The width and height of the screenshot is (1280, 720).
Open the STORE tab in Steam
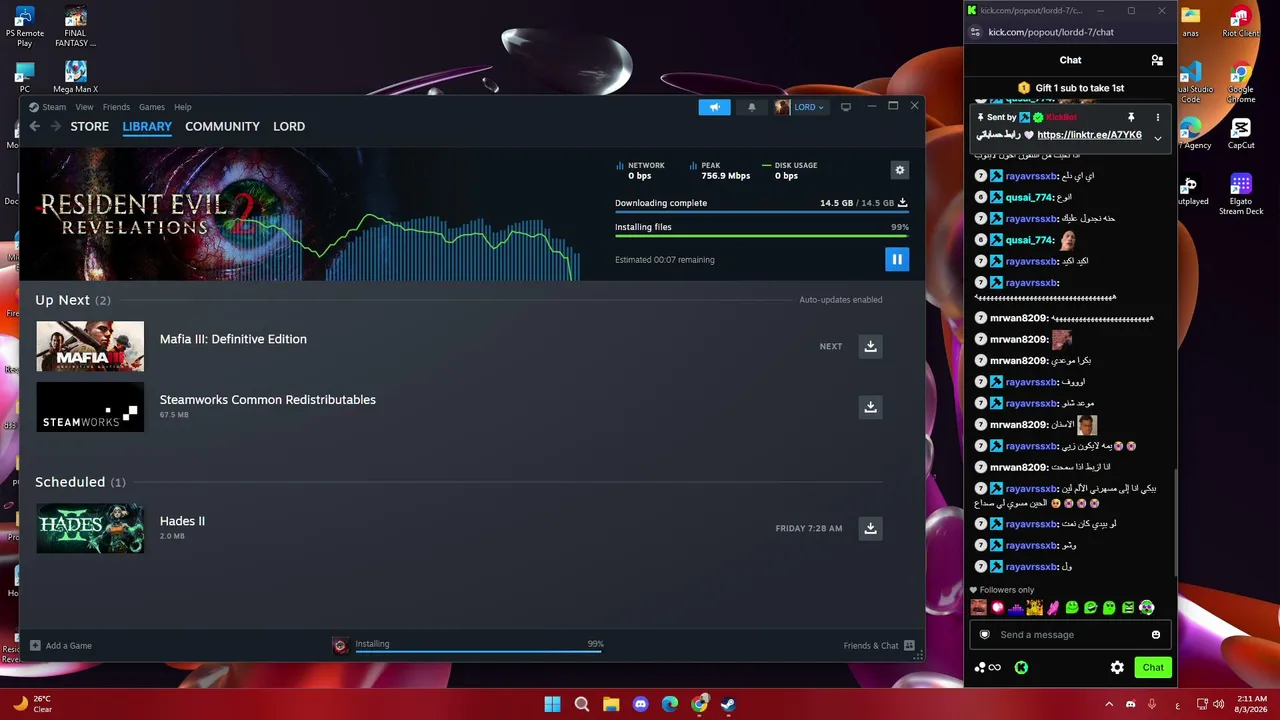89,126
